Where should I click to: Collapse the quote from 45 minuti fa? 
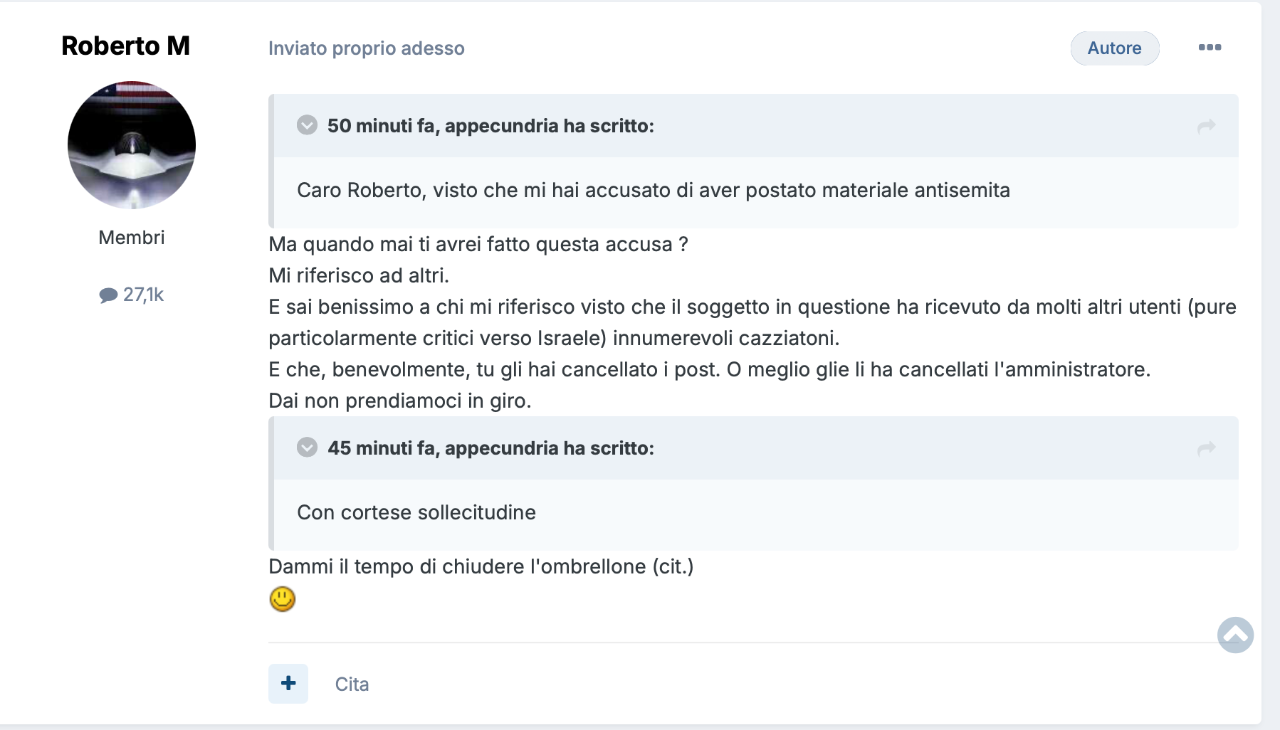click(x=307, y=447)
